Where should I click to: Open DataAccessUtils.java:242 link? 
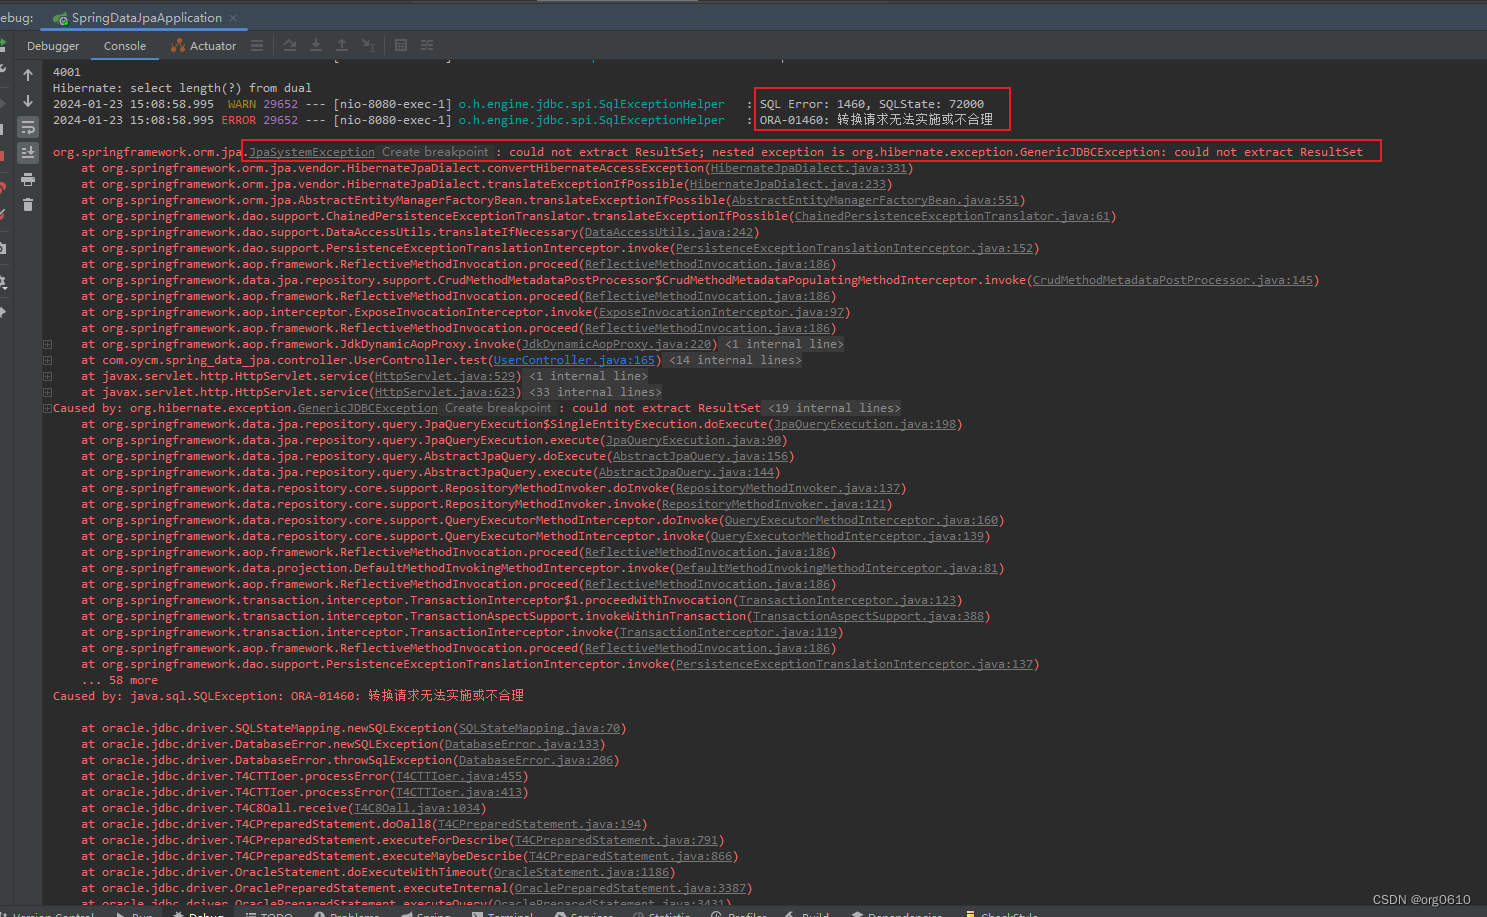(669, 232)
